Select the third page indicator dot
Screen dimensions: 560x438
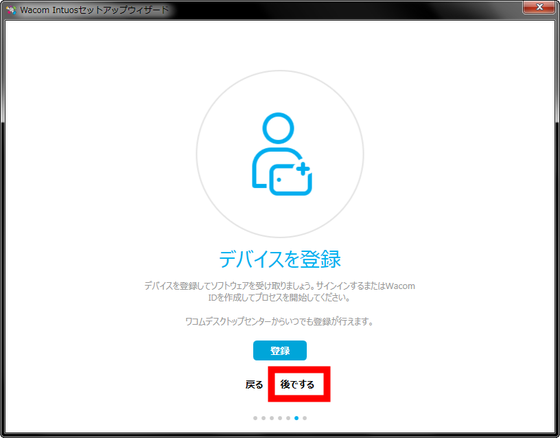(x=271, y=418)
